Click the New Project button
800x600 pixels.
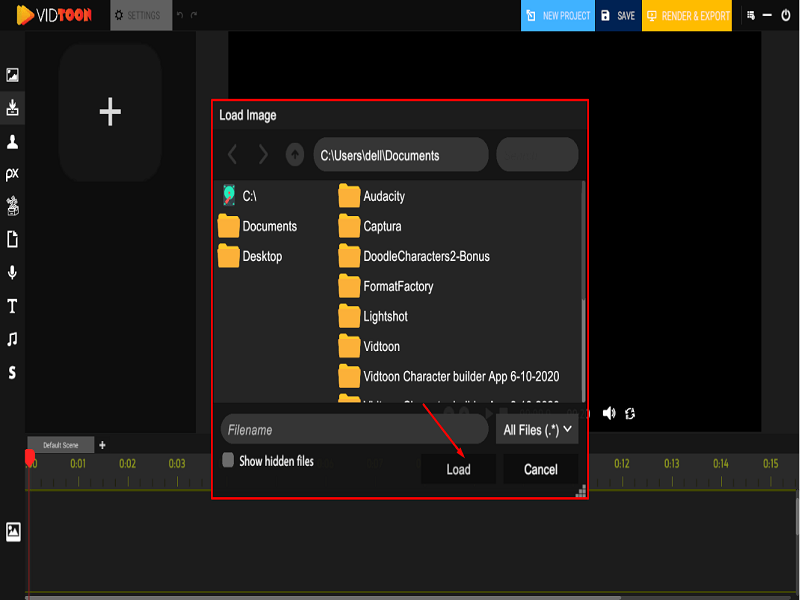click(558, 15)
